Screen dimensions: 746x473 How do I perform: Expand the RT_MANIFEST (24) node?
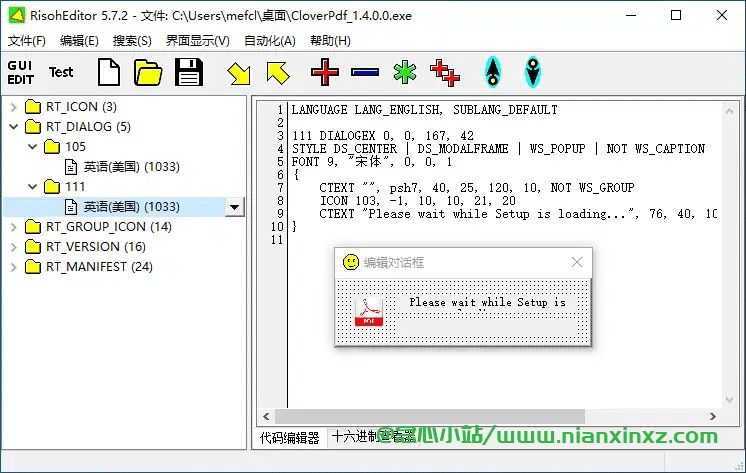click(13, 267)
